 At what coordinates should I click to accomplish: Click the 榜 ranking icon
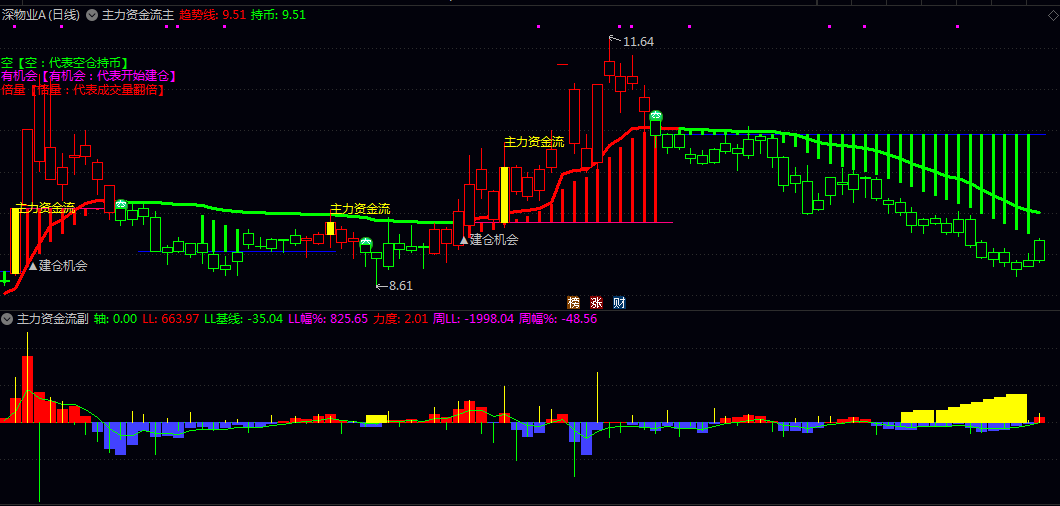tap(574, 302)
